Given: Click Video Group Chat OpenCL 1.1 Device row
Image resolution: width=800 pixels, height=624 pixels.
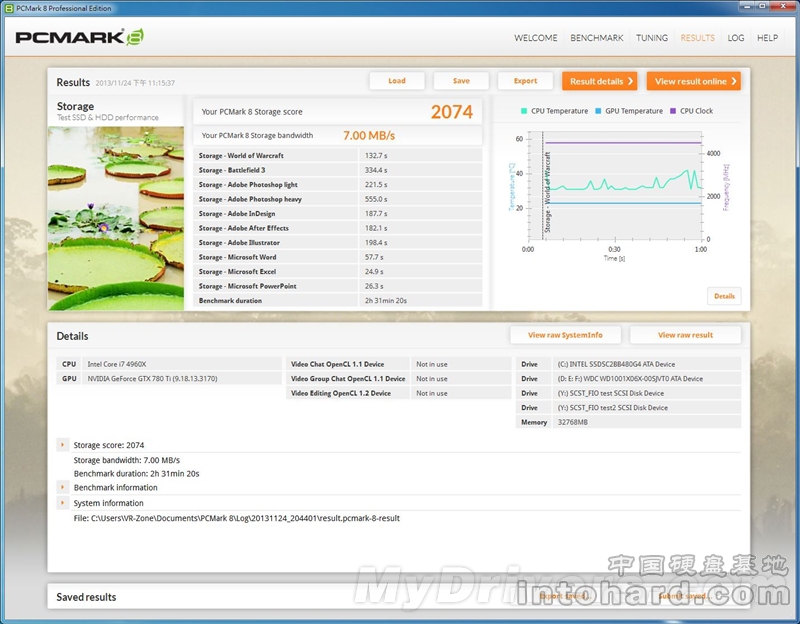Looking at the screenshot, I should [398, 379].
